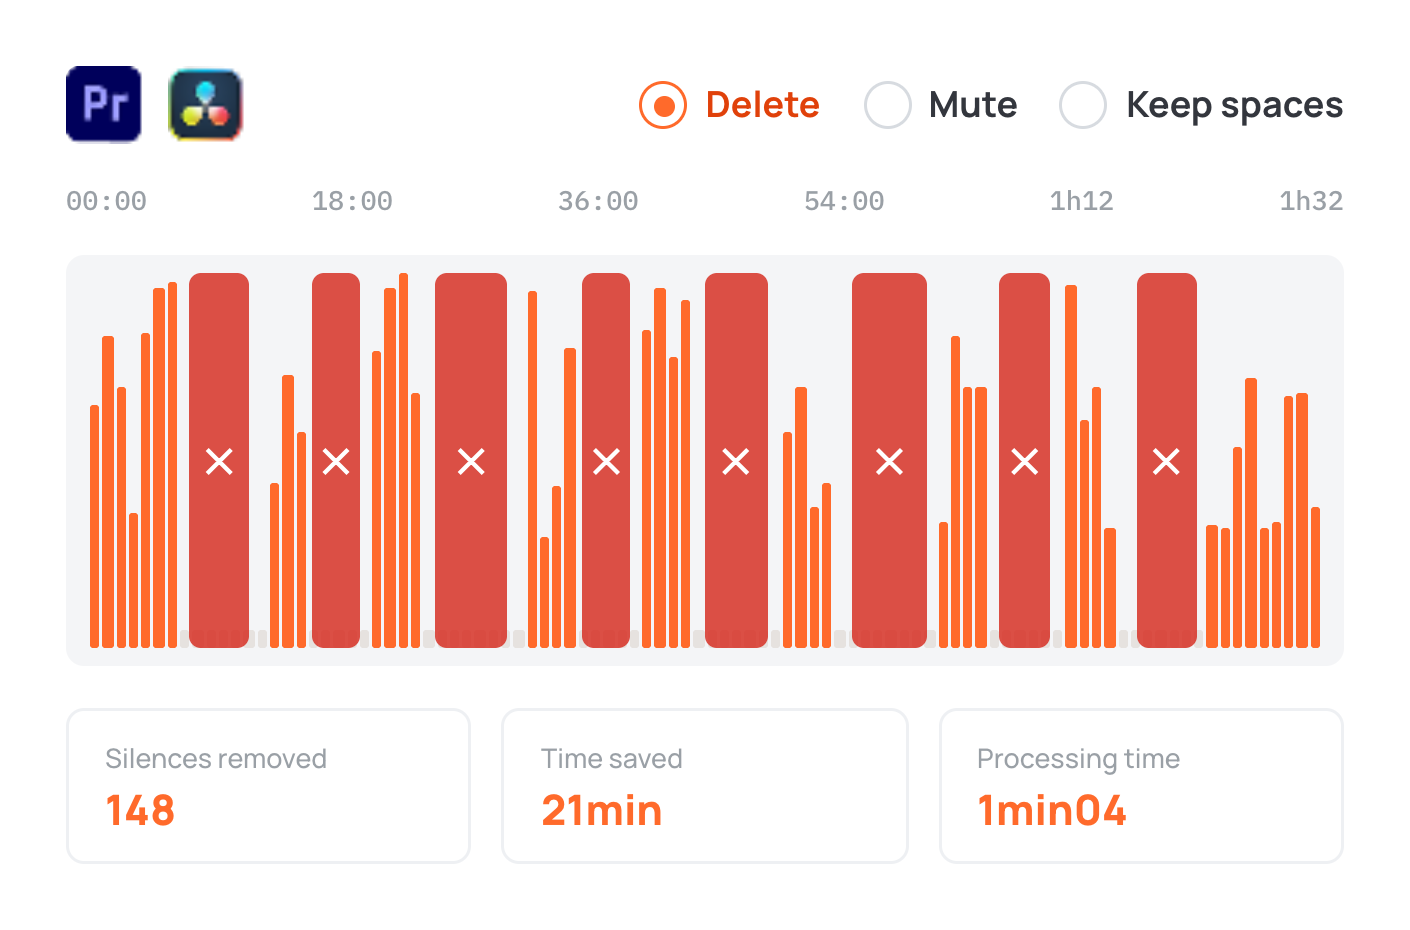Click X on the last silence block

tap(1166, 461)
